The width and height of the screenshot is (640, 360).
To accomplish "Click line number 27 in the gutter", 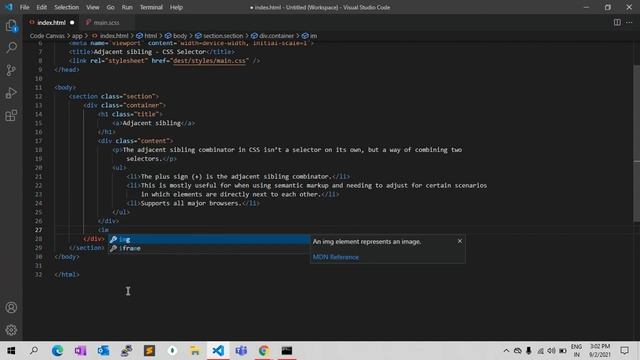I will coord(38,230).
